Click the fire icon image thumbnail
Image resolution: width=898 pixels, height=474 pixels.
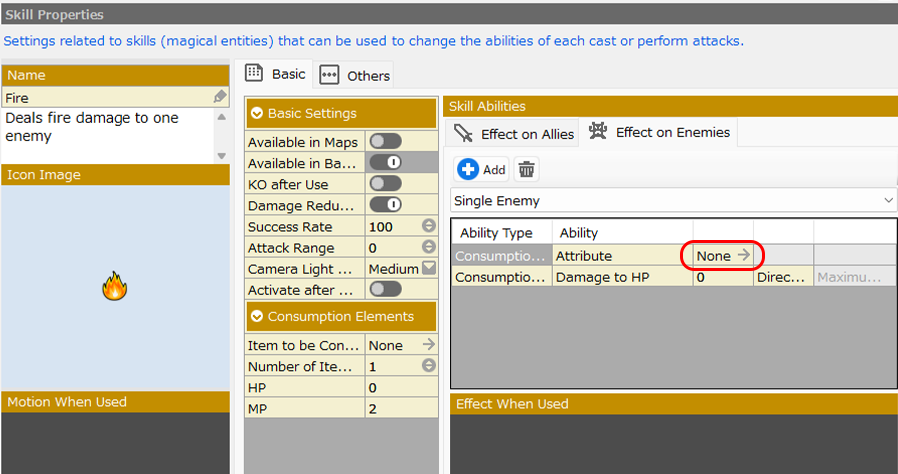(115, 288)
